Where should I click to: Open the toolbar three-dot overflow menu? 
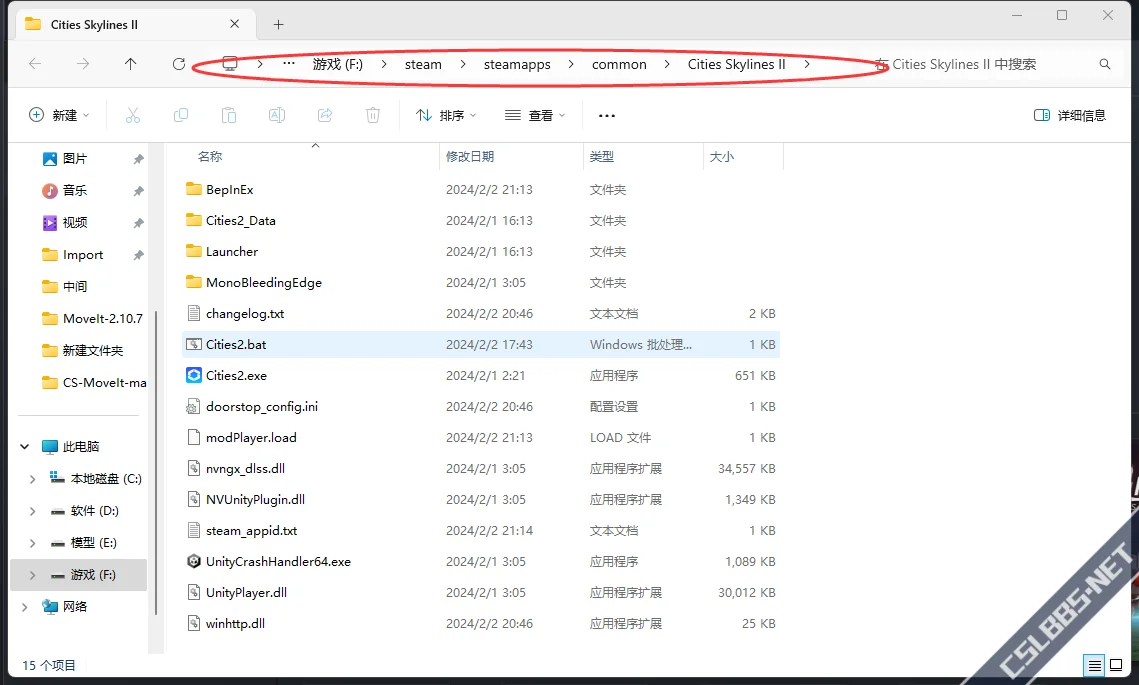[607, 115]
